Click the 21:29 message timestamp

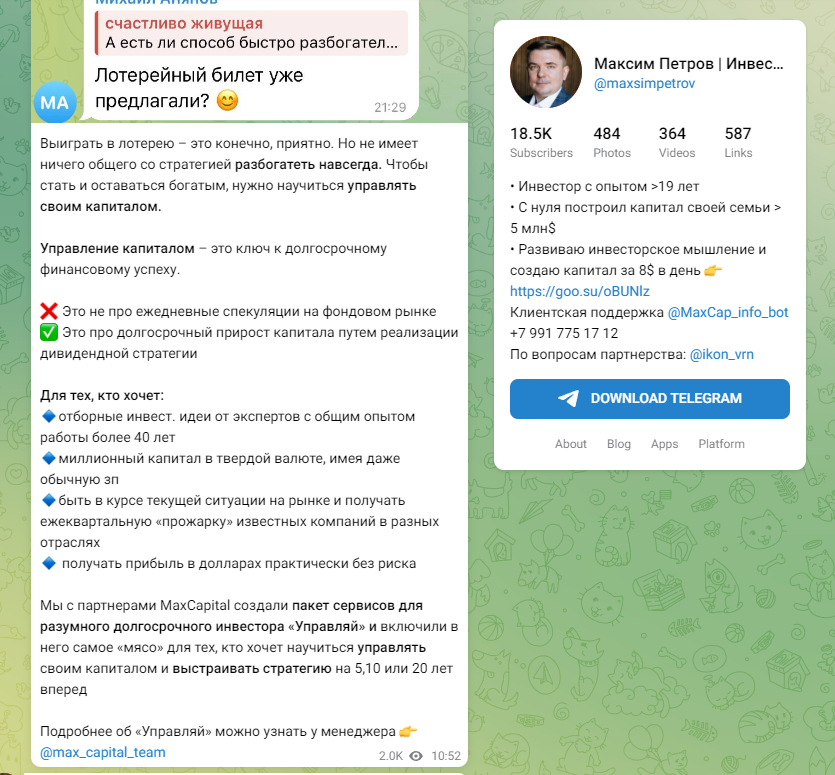click(x=390, y=106)
